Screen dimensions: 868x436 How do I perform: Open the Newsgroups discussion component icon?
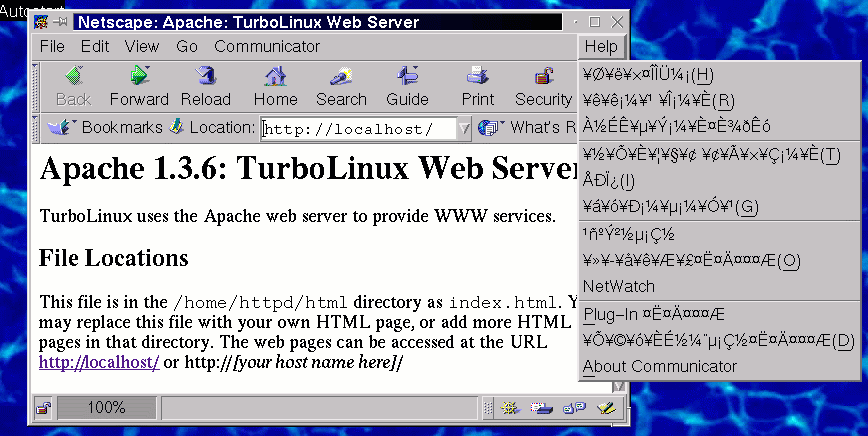[574, 408]
